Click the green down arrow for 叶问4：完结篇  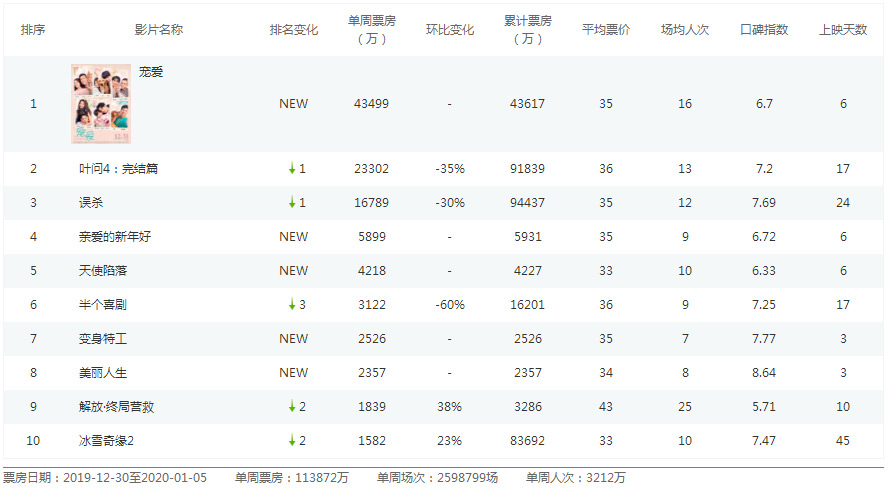[x=292, y=169]
